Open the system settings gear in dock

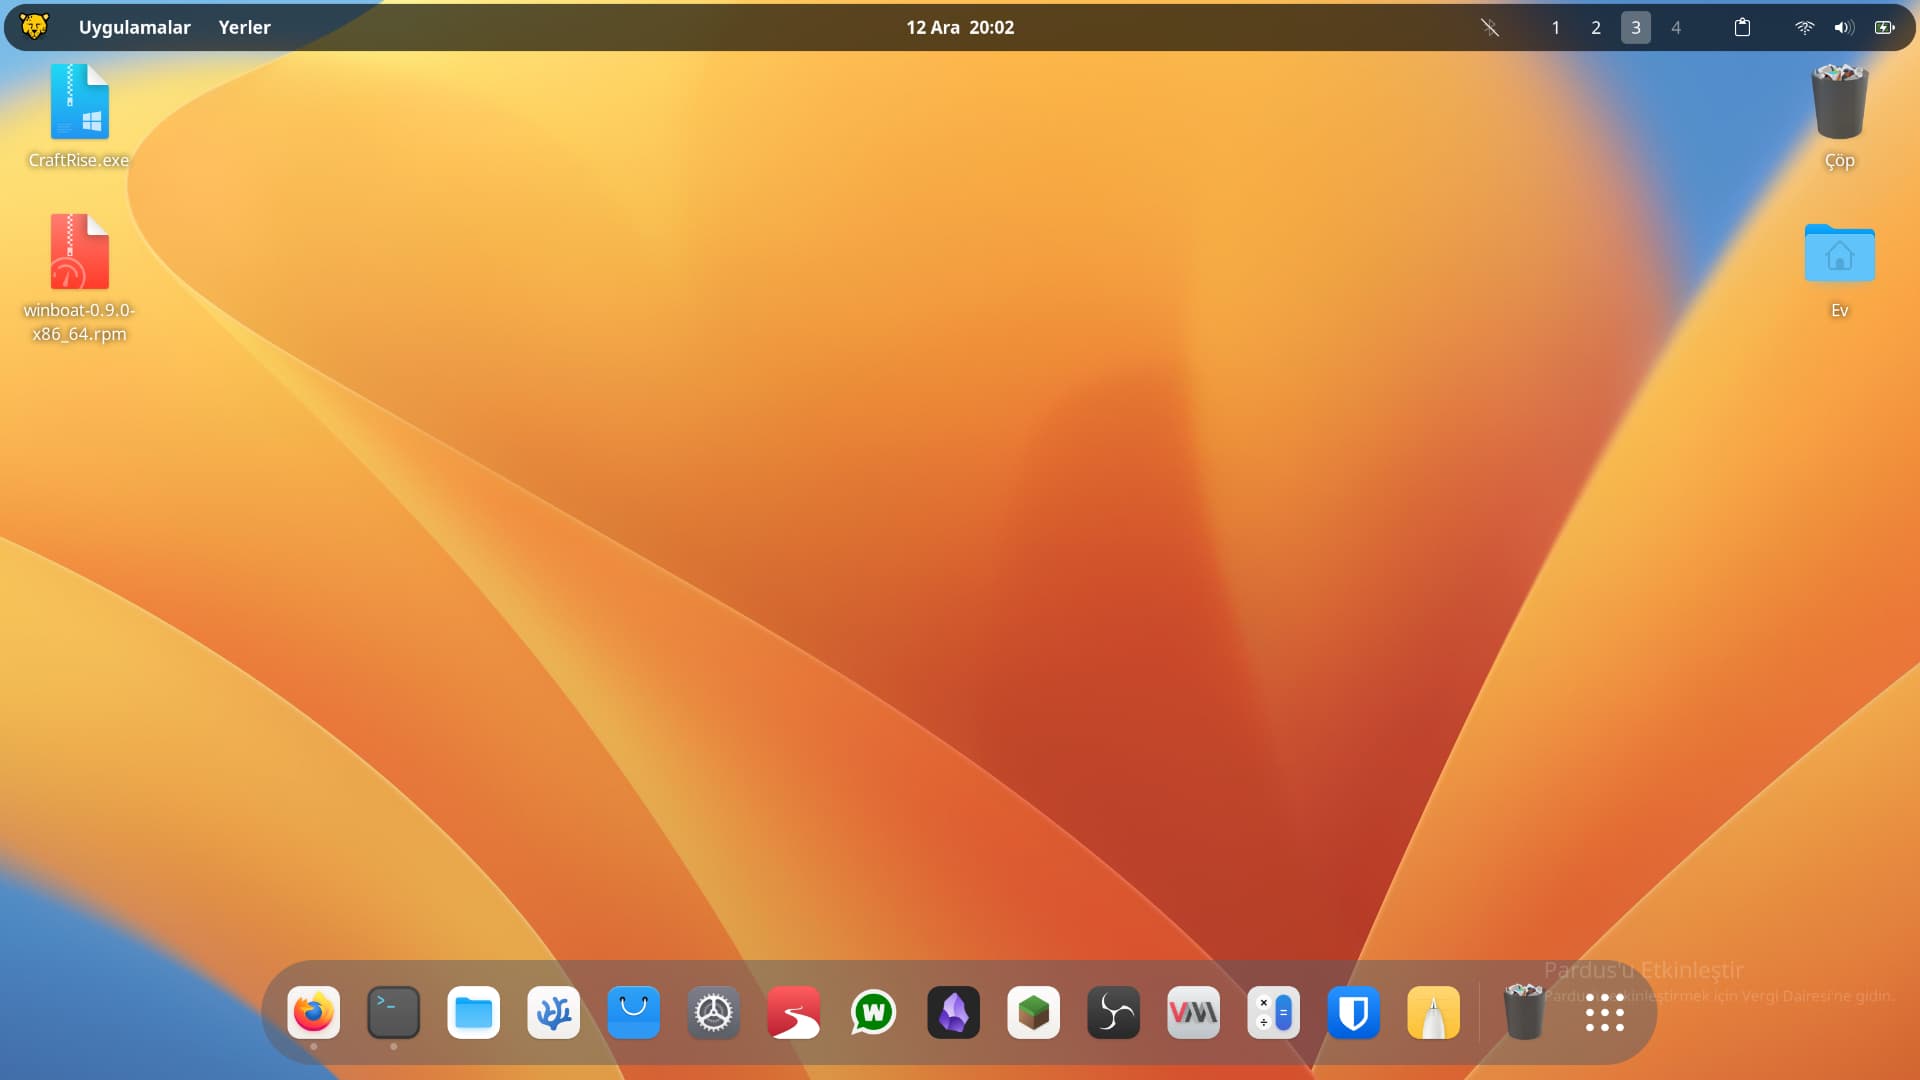(713, 1013)
